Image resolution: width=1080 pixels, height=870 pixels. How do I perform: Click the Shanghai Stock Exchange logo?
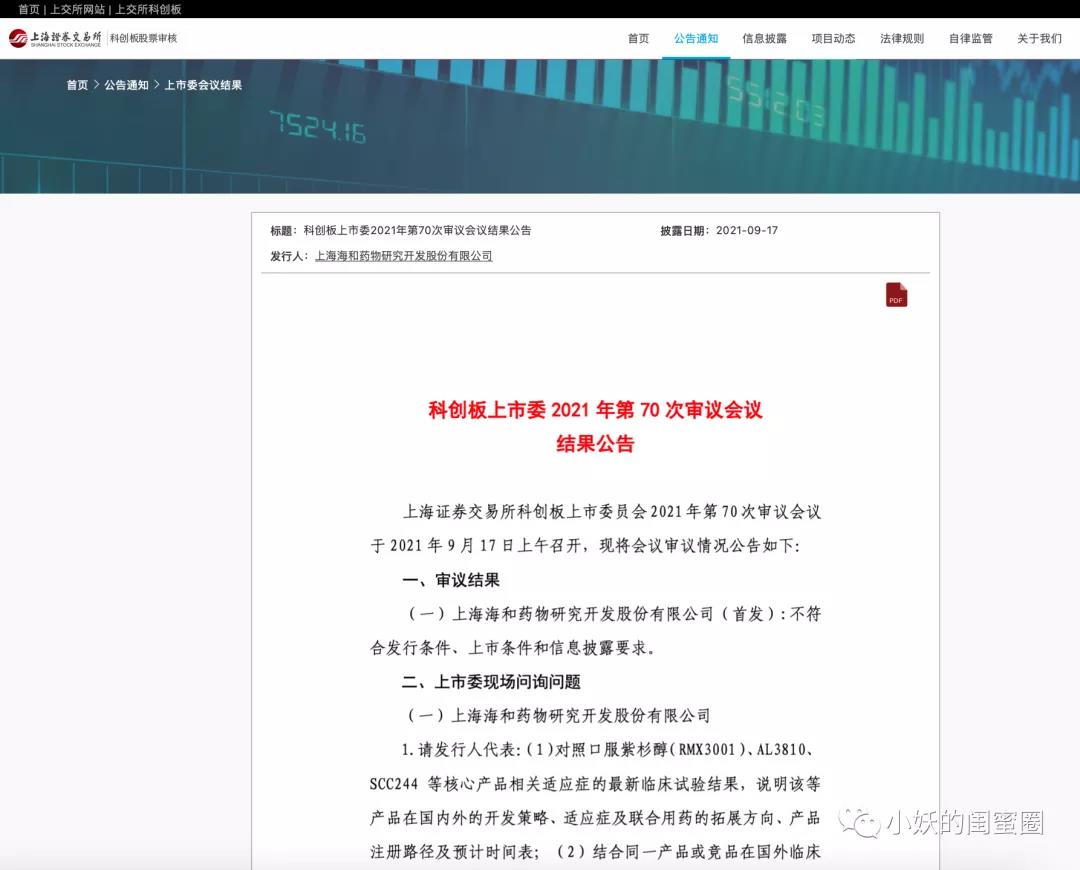[x=55, y=39]
